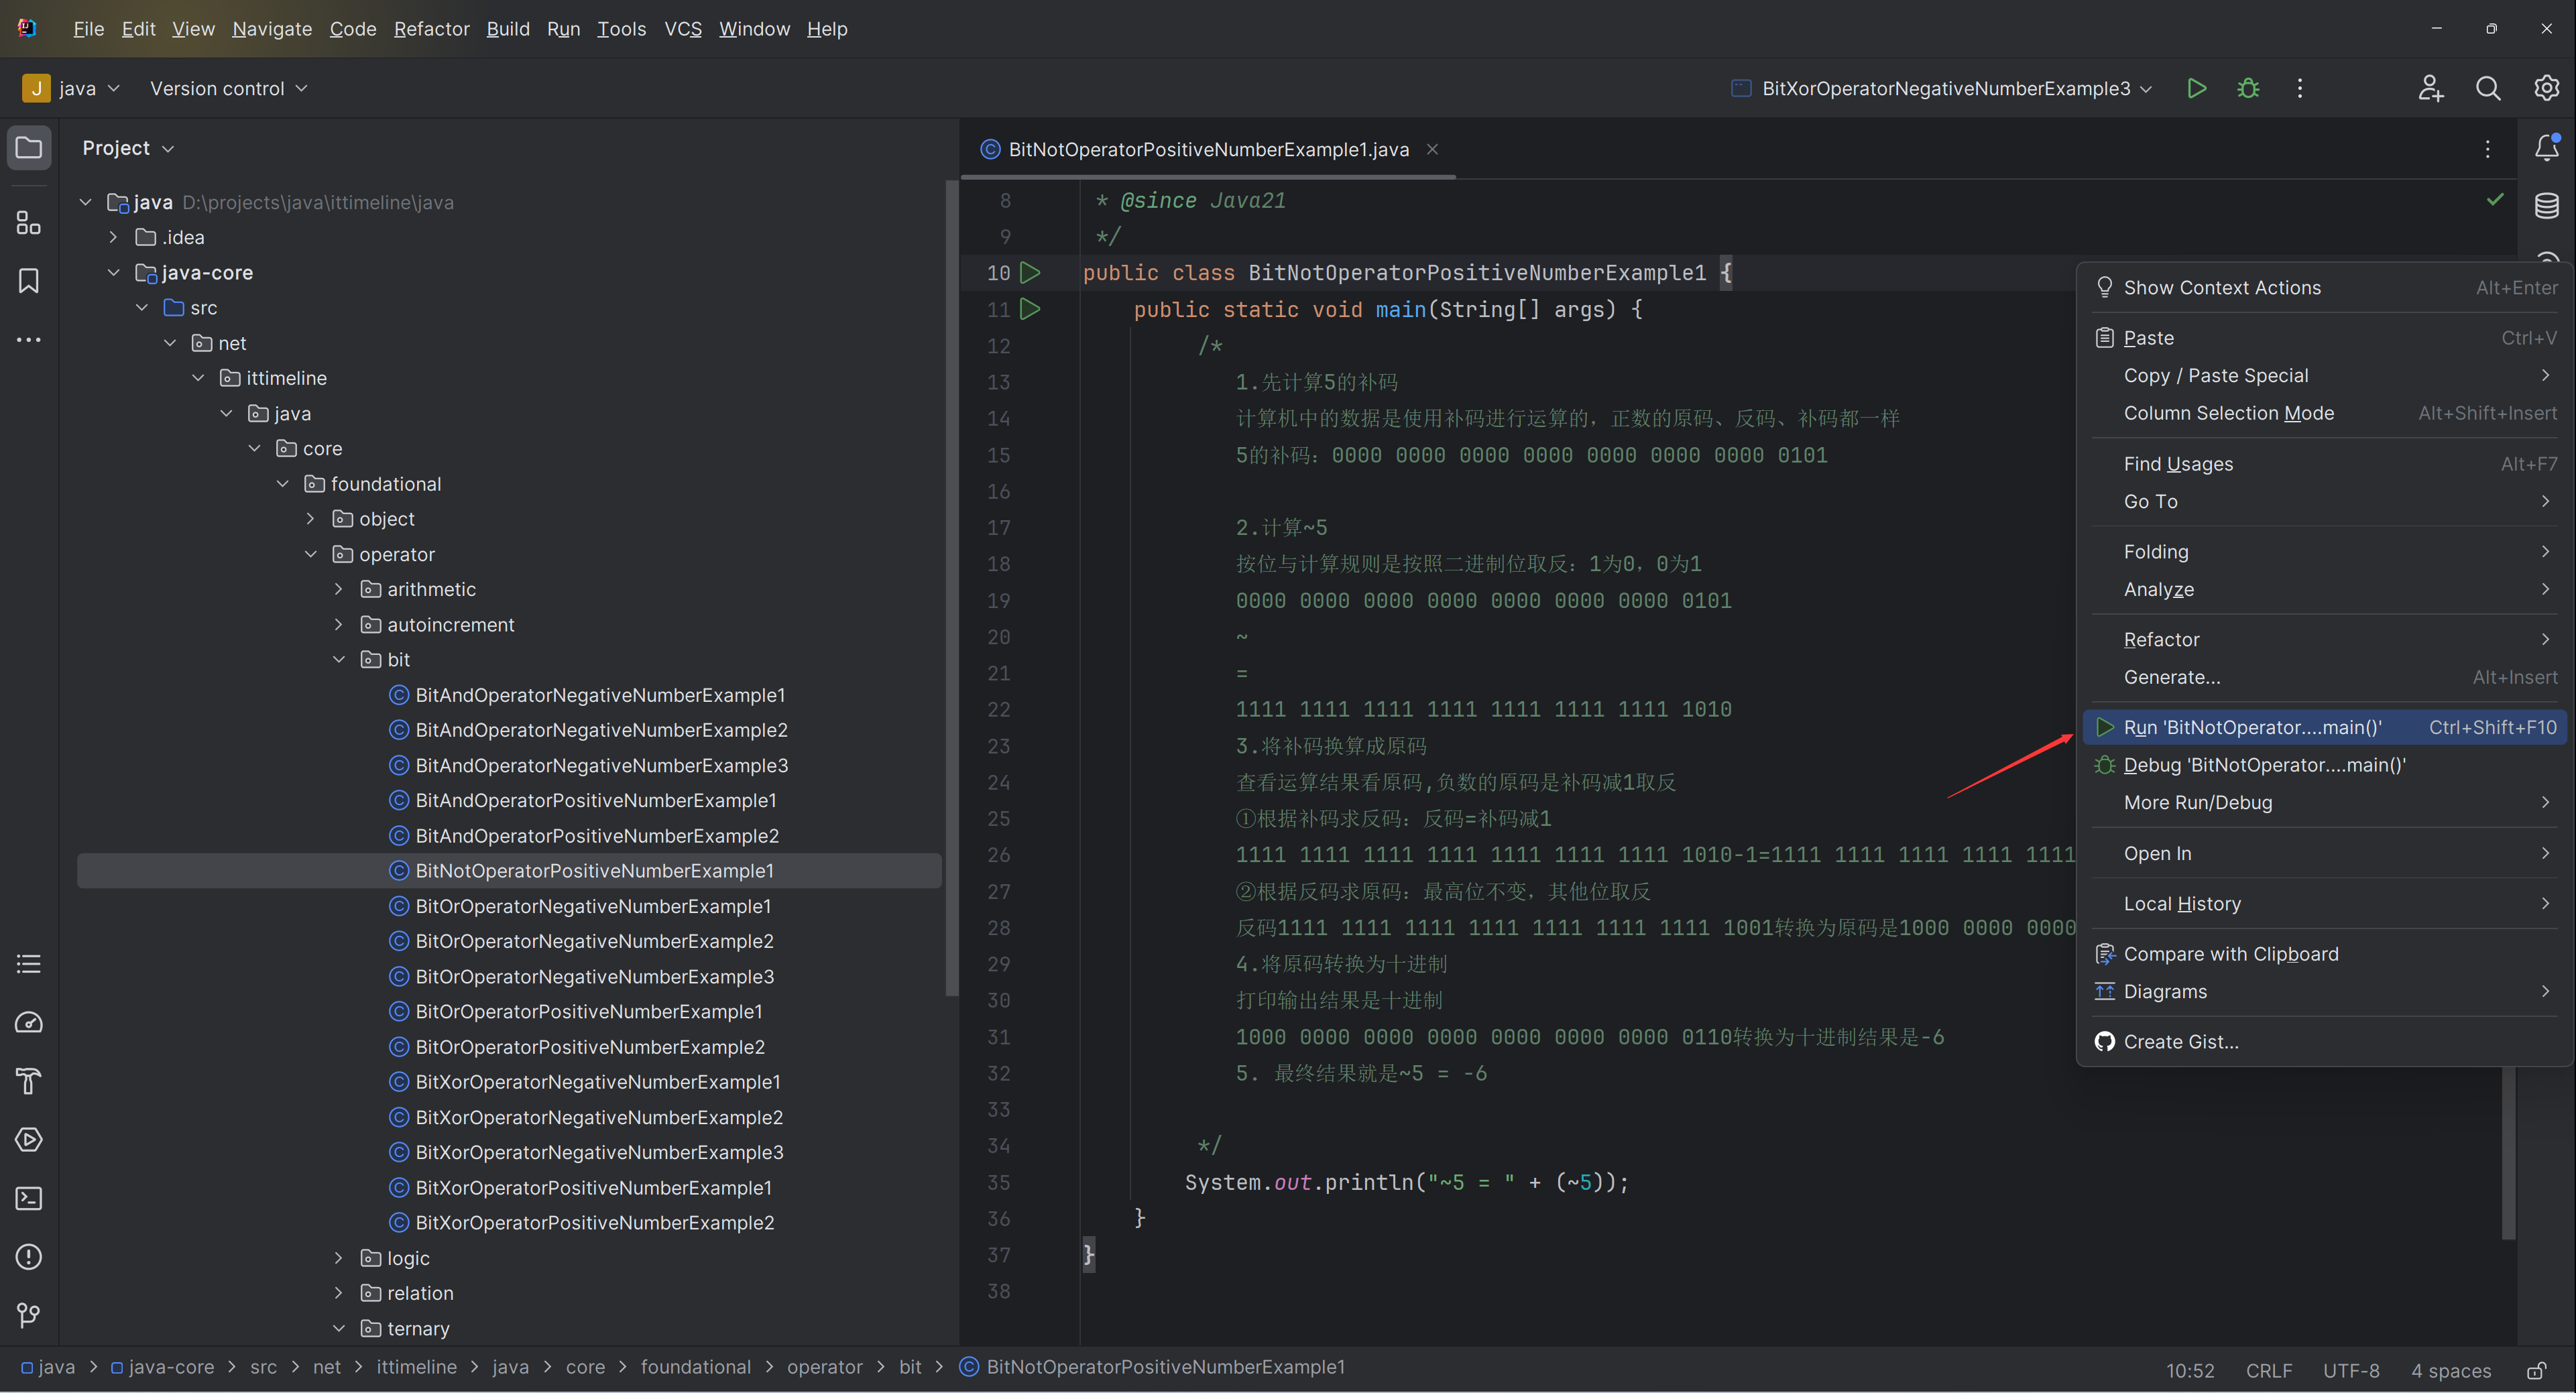Click the foundational breadcrumb in the navigation bar
Image resolution: width=2576 pixels, height=1393 pixels.
695,1367
